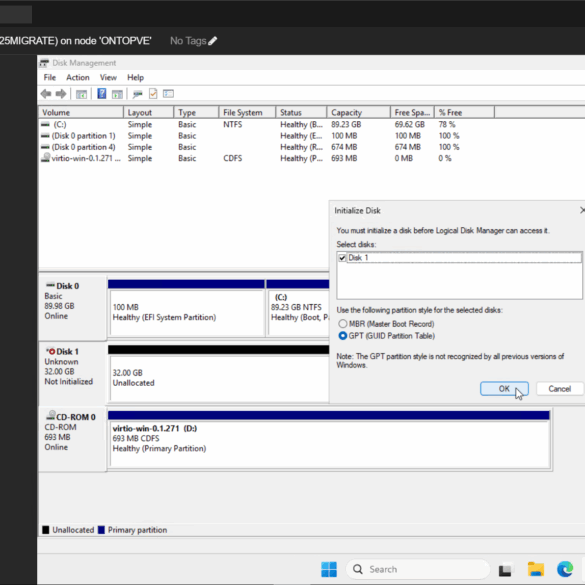Click the show/hide console tree toolbar icon

coord(81,94)
